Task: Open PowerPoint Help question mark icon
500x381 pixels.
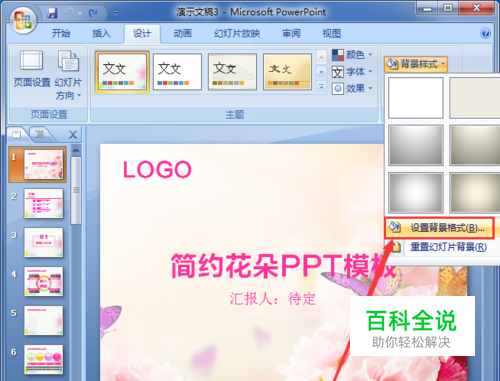Action: [485, 33]
